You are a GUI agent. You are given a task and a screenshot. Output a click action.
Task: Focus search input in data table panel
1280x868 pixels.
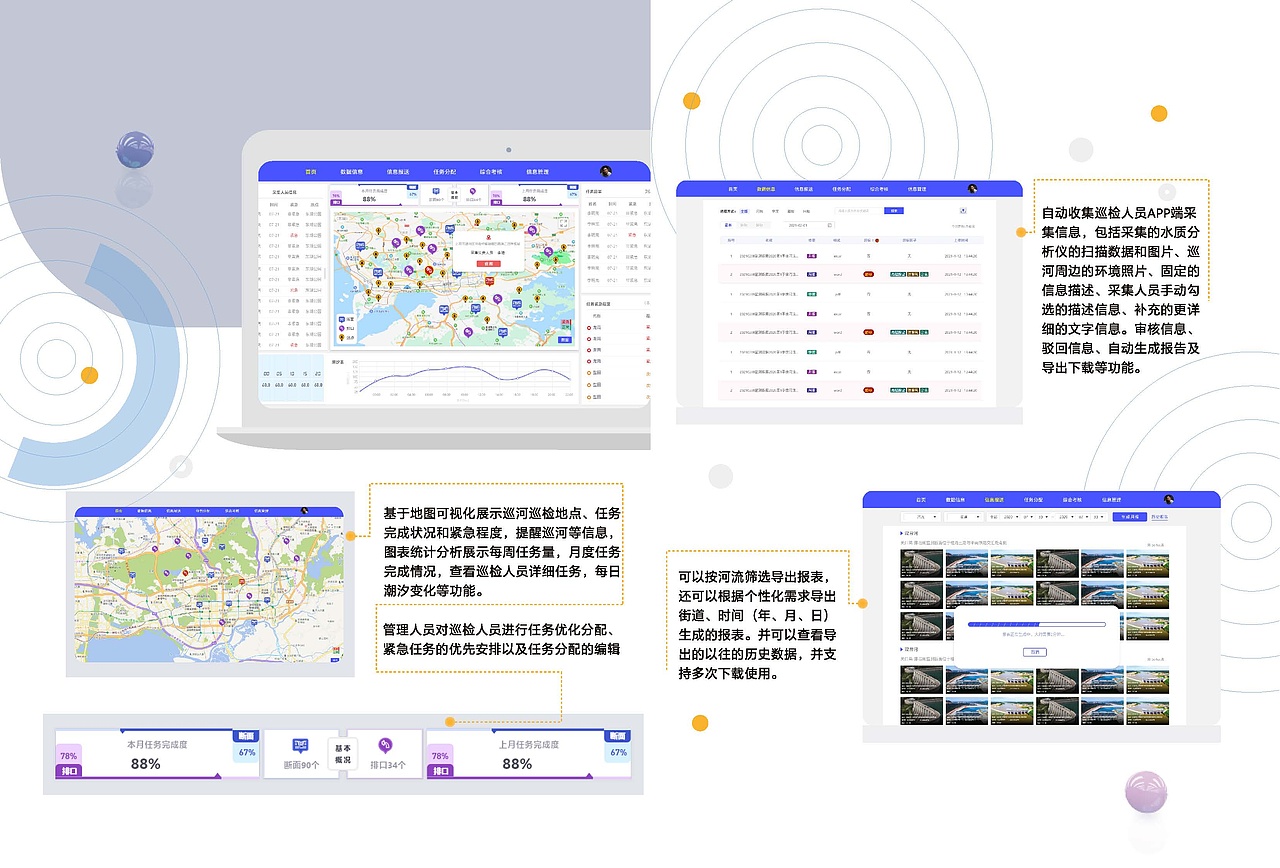pos(859,211)
